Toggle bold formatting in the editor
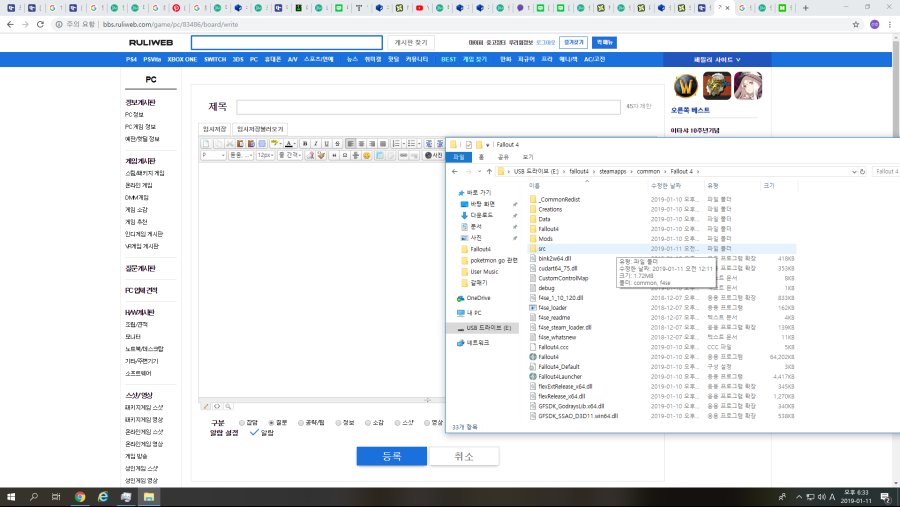This screenshot has height=507, width=900. pos(304,144)
